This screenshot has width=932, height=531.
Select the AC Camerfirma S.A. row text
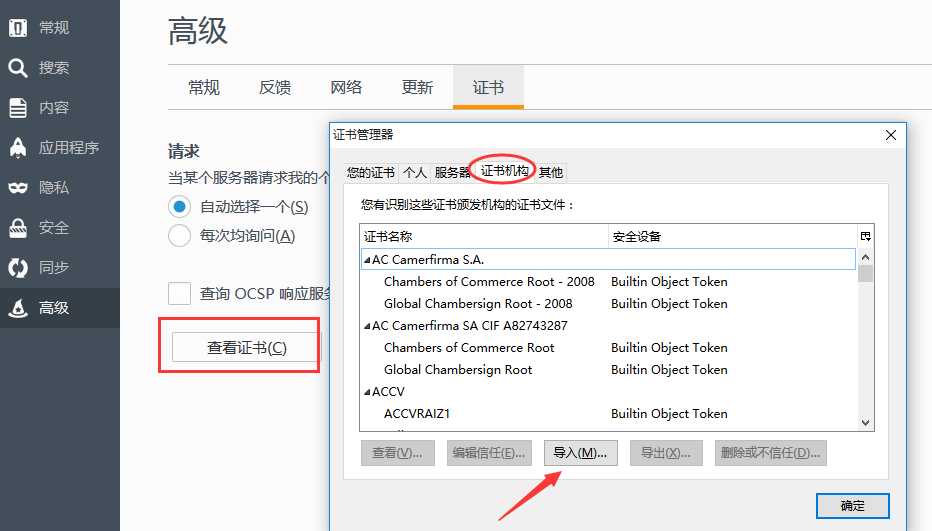428,260
